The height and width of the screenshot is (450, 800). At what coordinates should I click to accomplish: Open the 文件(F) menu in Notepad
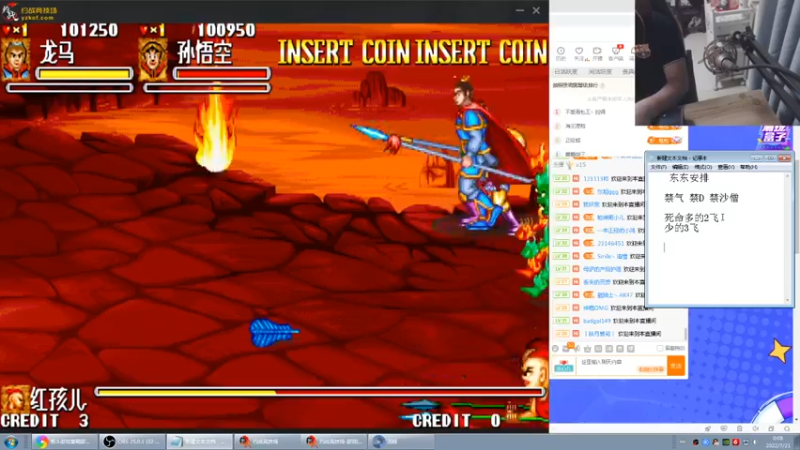point(659,167)
